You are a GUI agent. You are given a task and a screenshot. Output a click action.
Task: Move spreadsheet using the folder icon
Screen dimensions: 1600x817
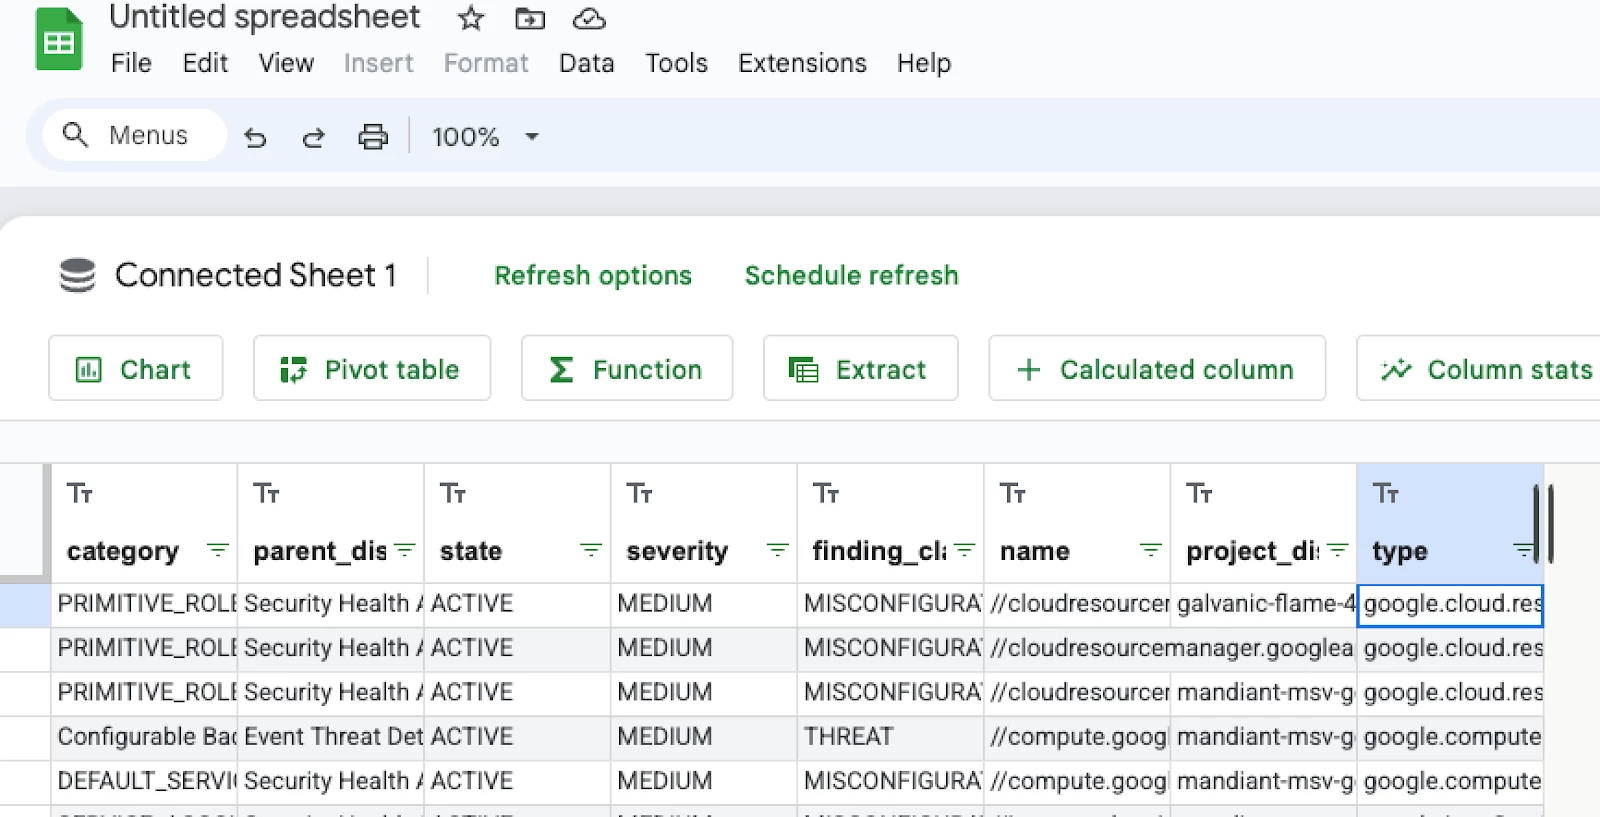pyautogui.click(x=530, y=18)
